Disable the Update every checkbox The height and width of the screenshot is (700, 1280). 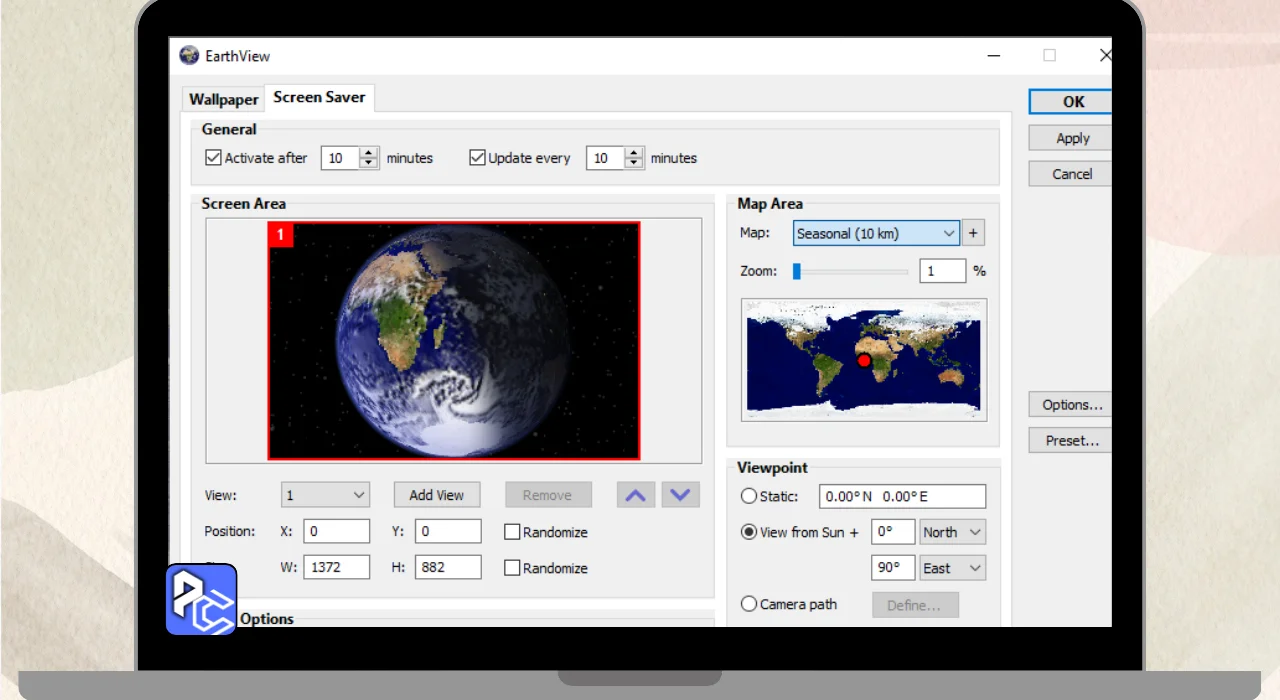click(477, 158)
